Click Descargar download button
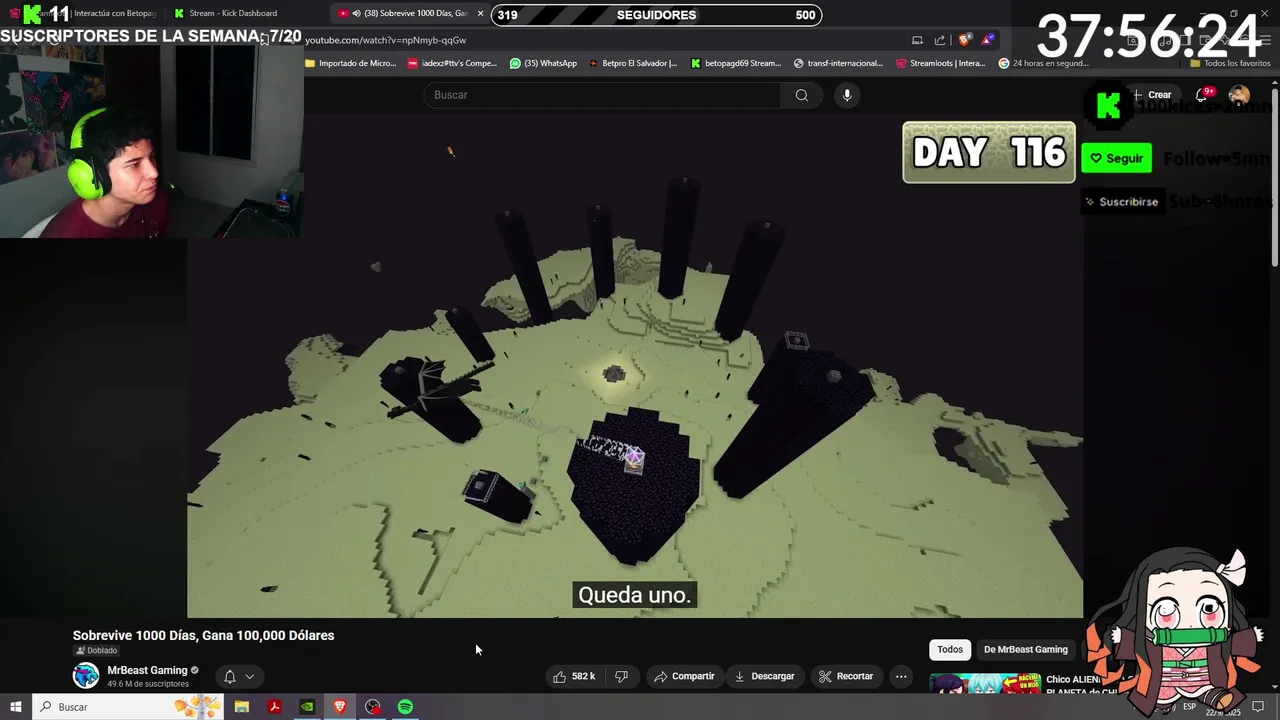 coord(764,677)
